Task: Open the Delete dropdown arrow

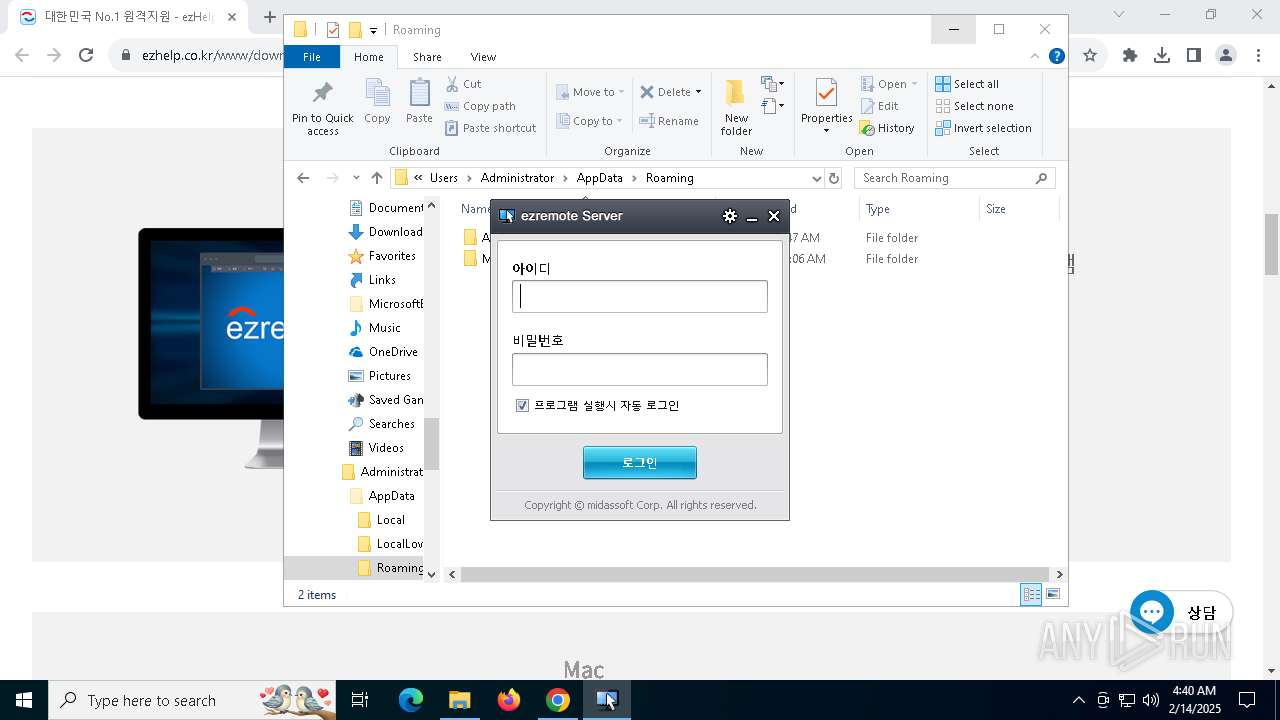Action: [698, 92]
